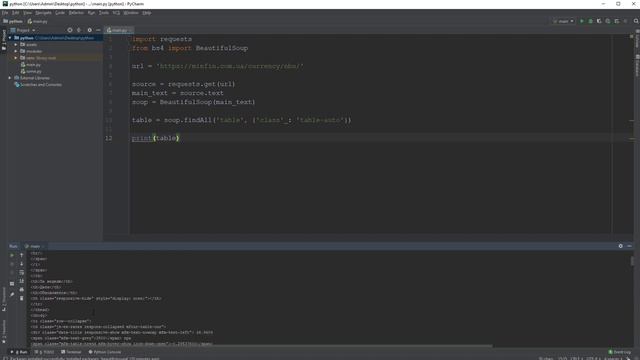Open Project panel settings gear

[x=89, y=30]
